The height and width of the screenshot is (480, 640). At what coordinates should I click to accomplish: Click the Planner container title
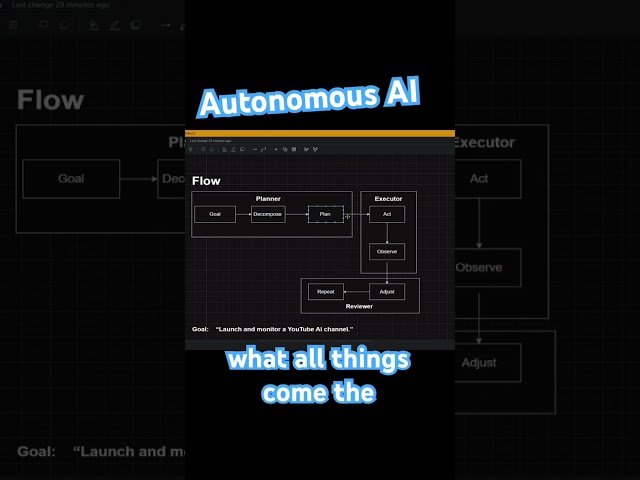tap(268, 199)
